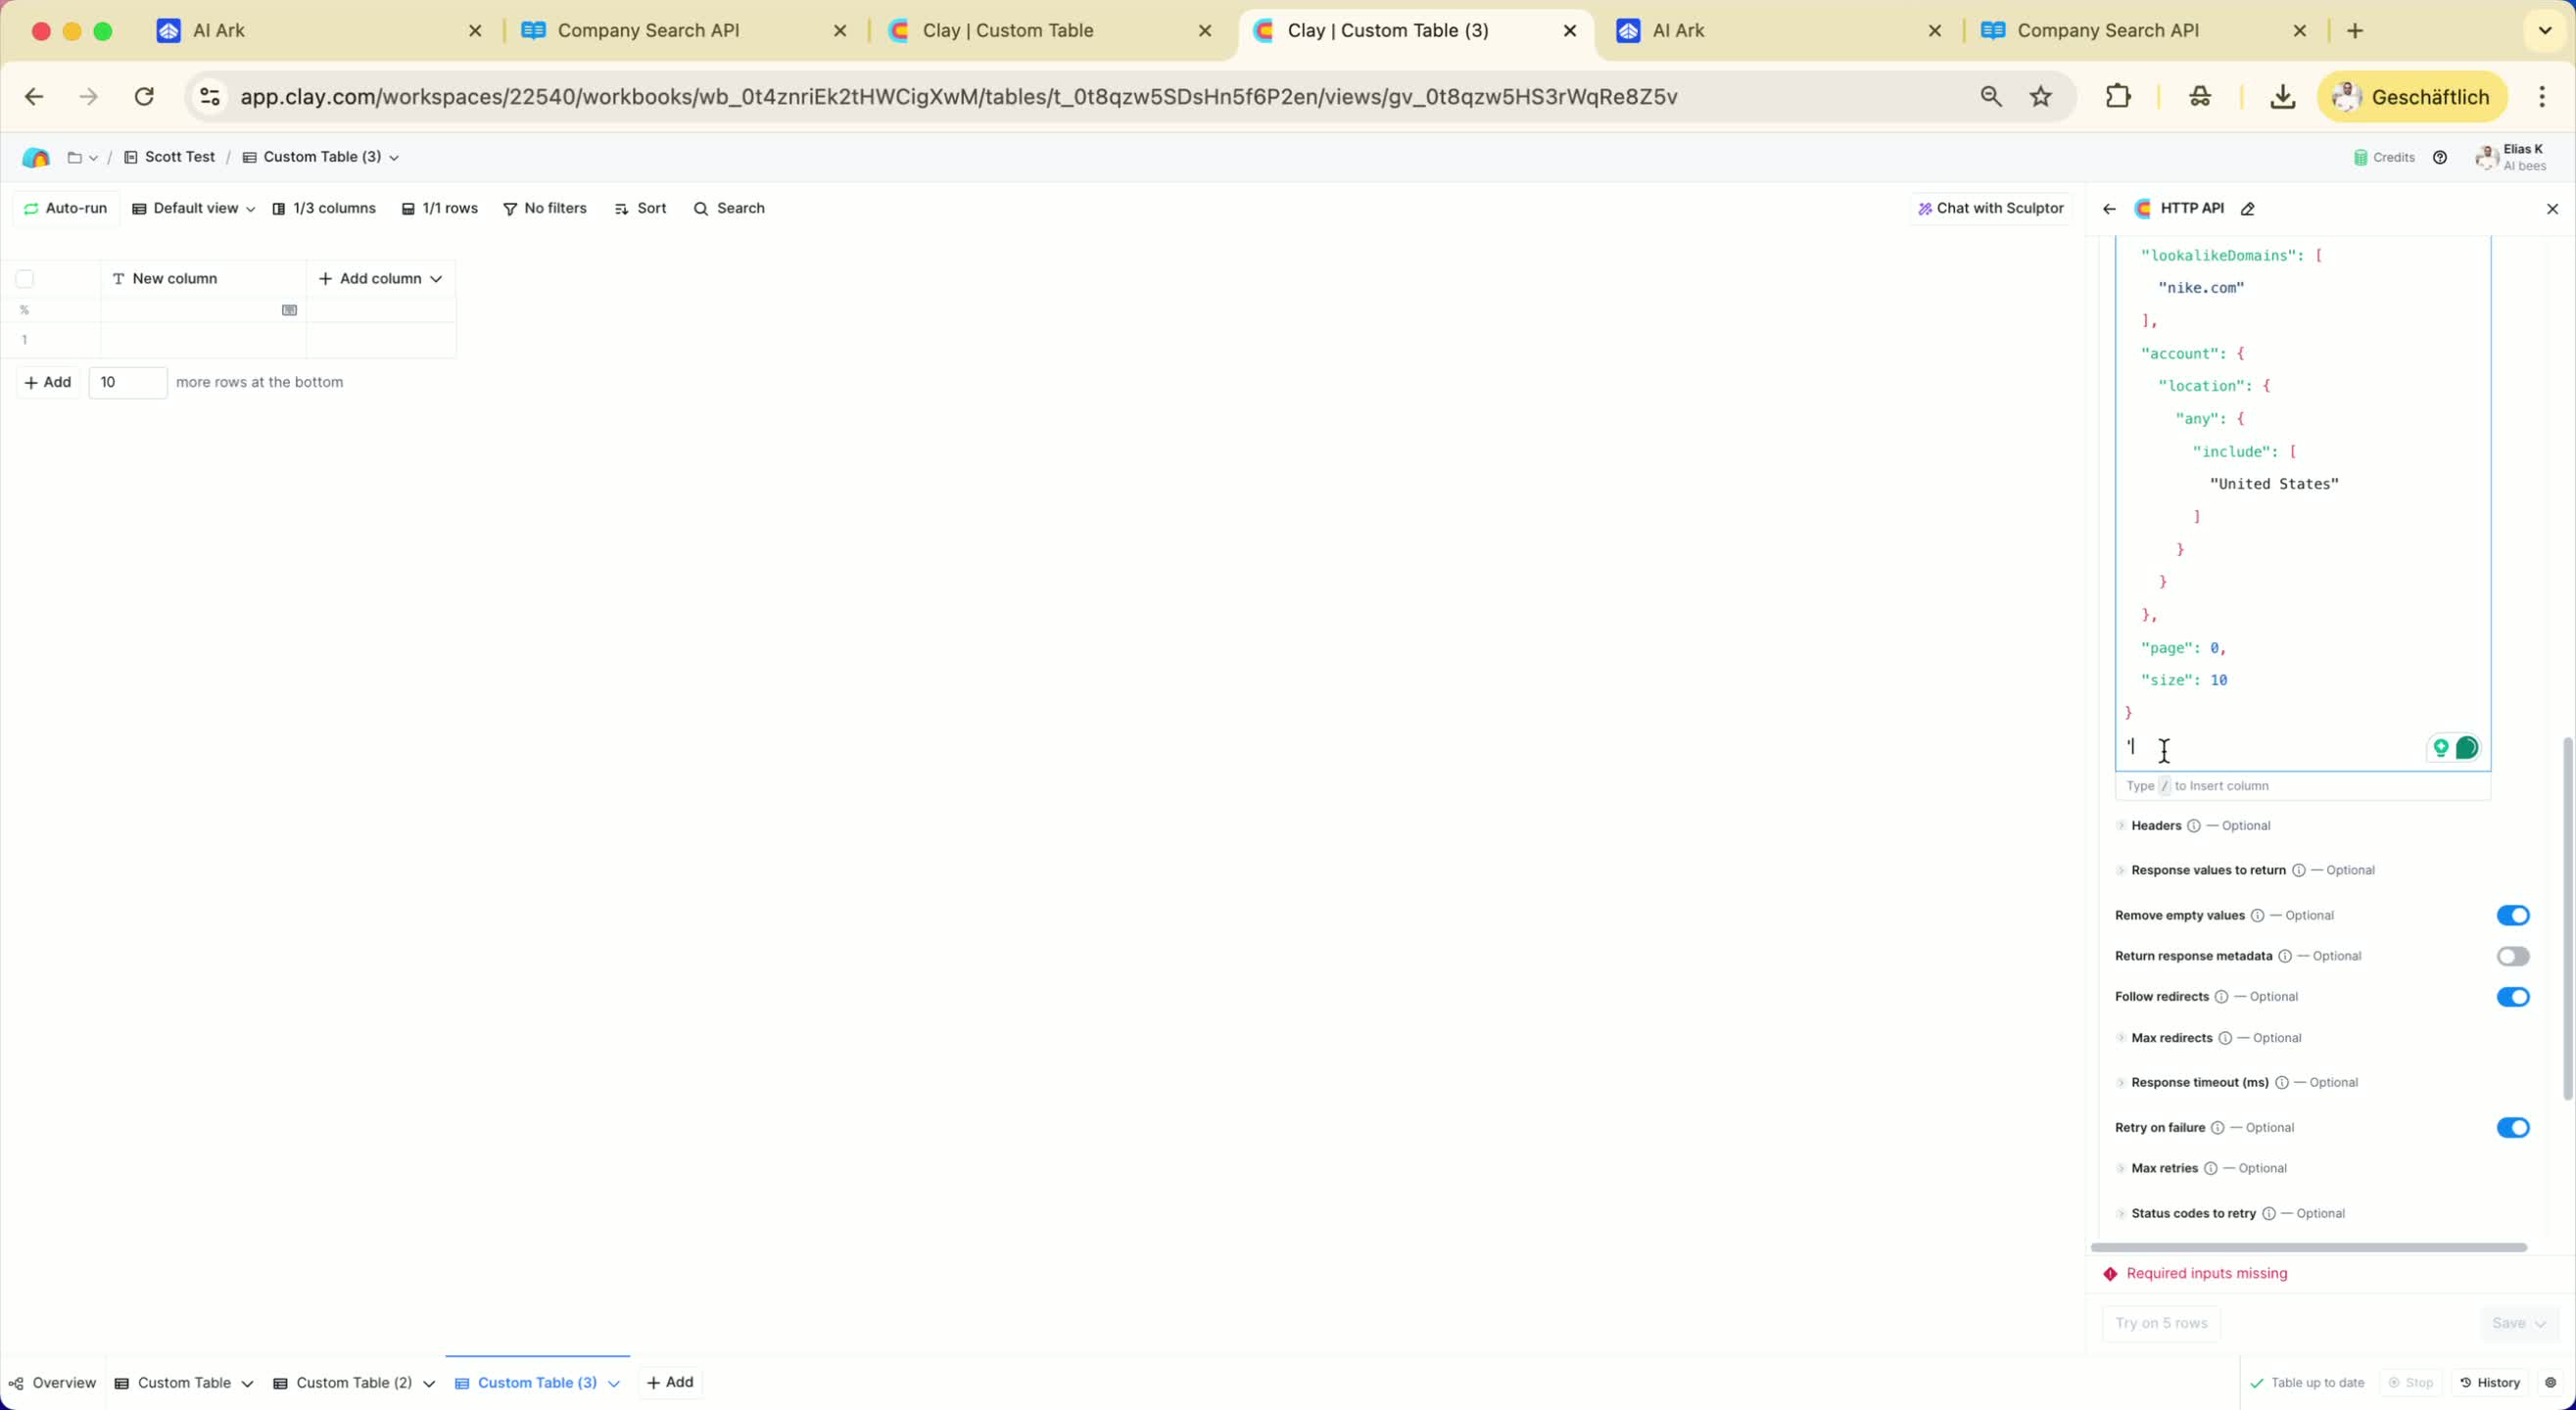Screen dimensions: 2576x1410
Task: Click the green Grammarly icon in the body editor
Action: click(x=2466, y=748)
